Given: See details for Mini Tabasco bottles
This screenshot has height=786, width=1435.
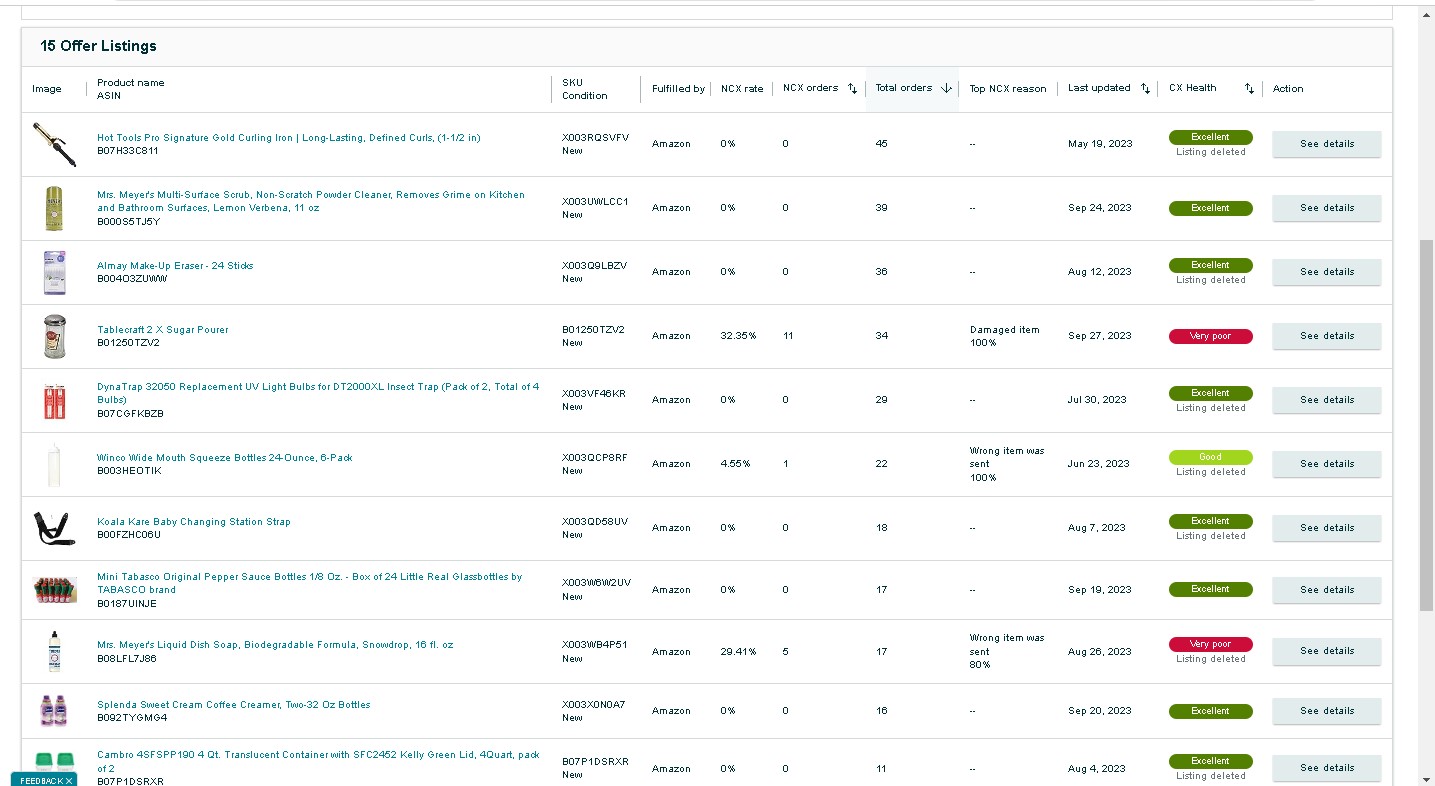Looking at the screenshot, I should [1326, 590].
